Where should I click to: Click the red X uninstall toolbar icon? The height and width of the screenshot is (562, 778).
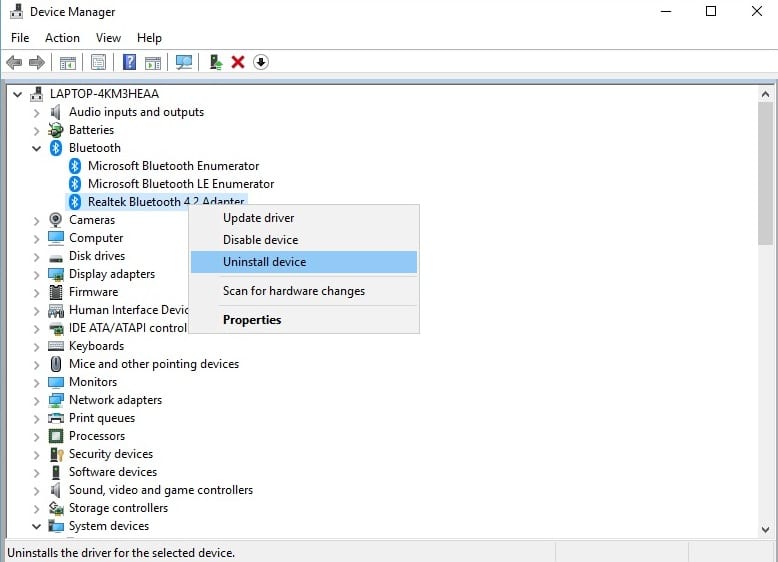click(x=238, y=62)
